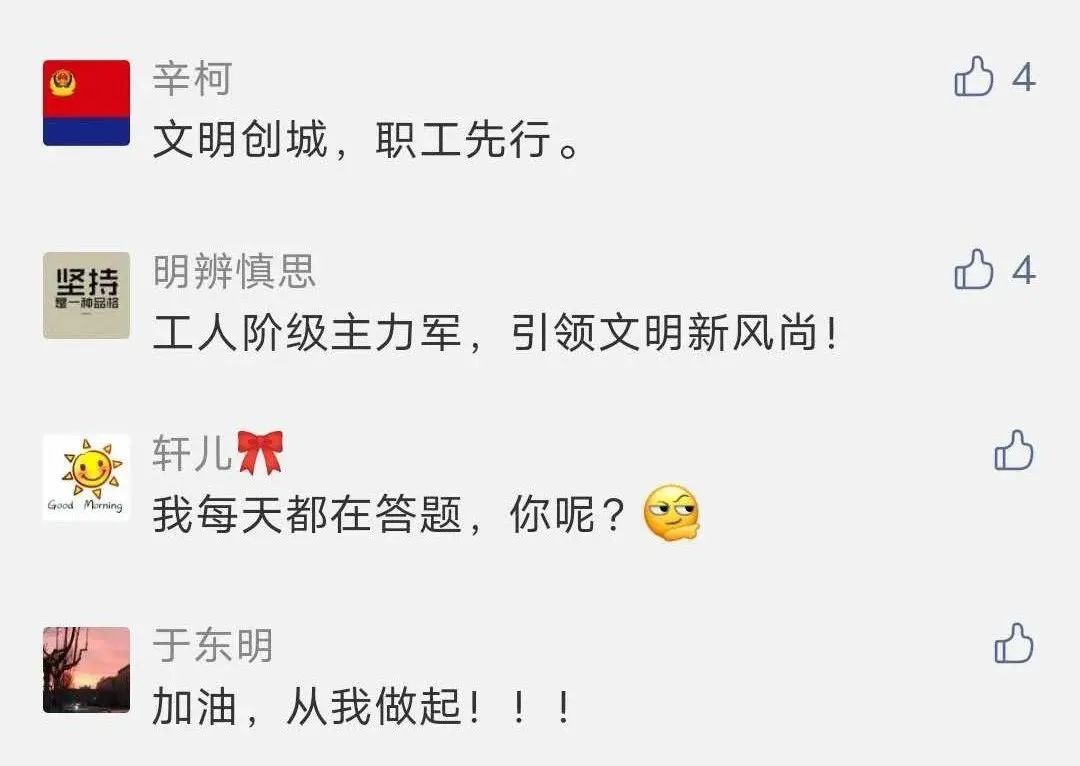Screen dimensions: 1080x766
Task: Select the comment 文明创城，职工先行。
Action: tap(366, 140)
